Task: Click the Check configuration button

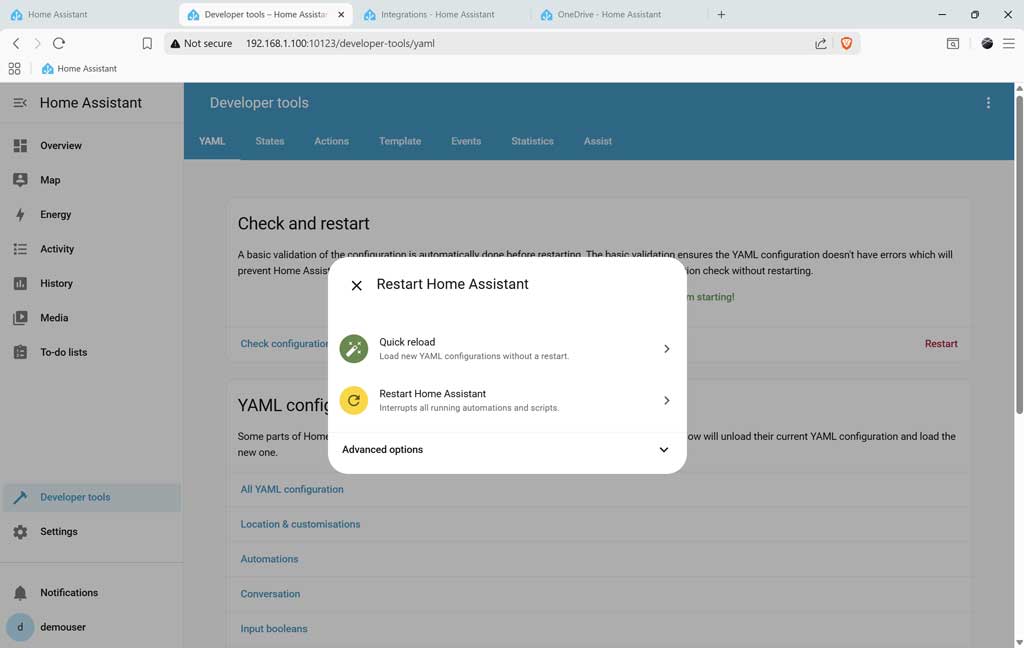Action: 284,344
